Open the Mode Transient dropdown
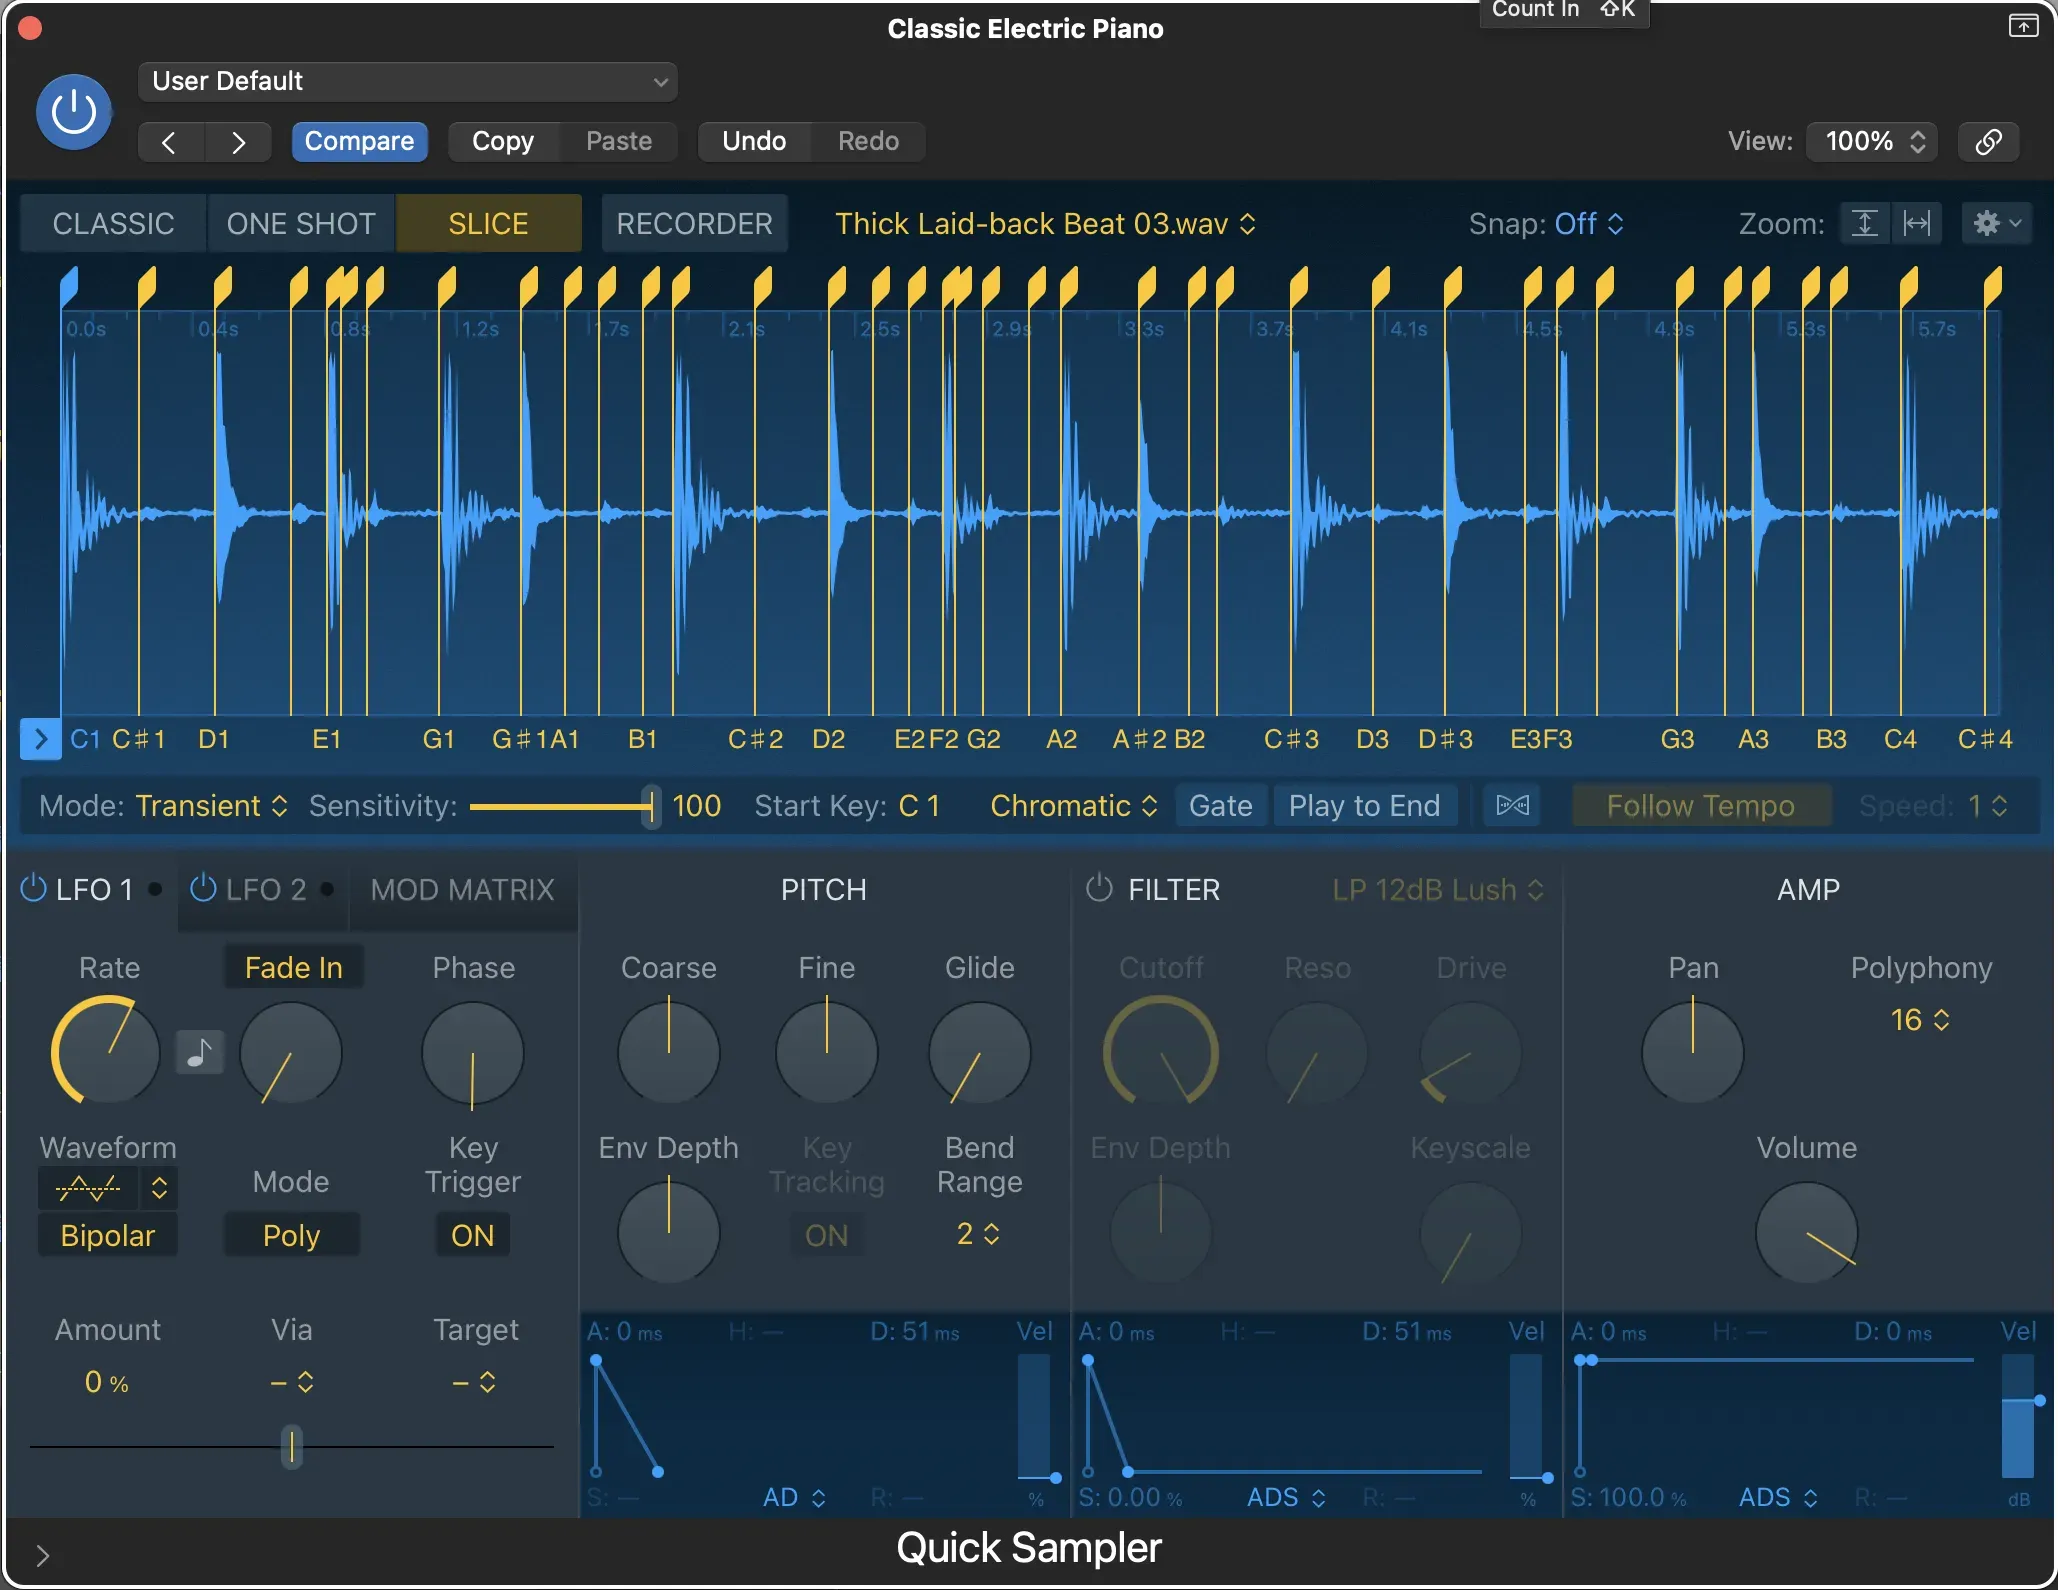2058x1590 pixels. 212,805
